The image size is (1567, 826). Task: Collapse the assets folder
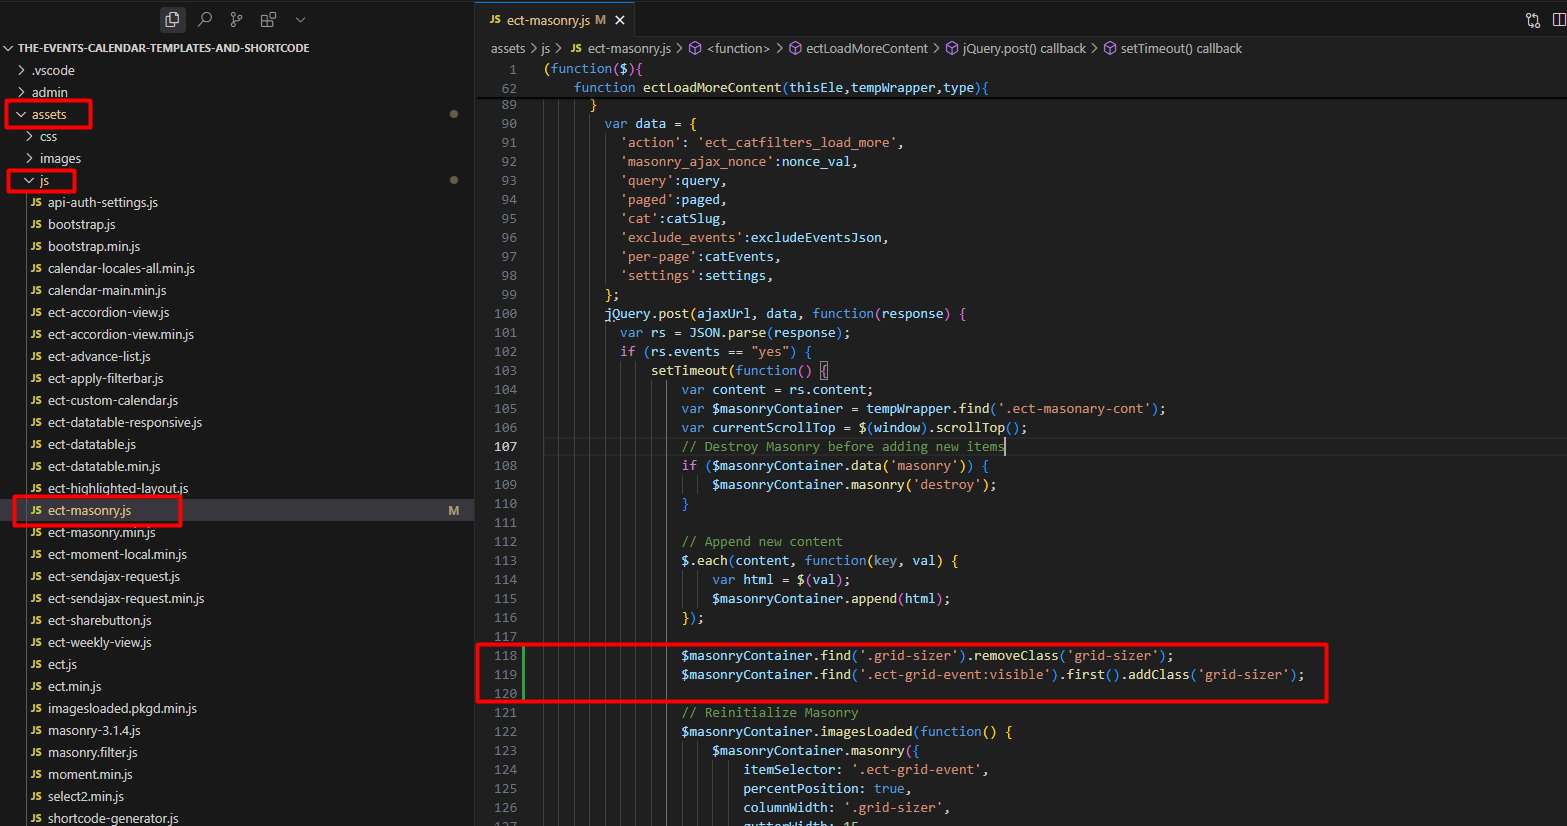49,114
